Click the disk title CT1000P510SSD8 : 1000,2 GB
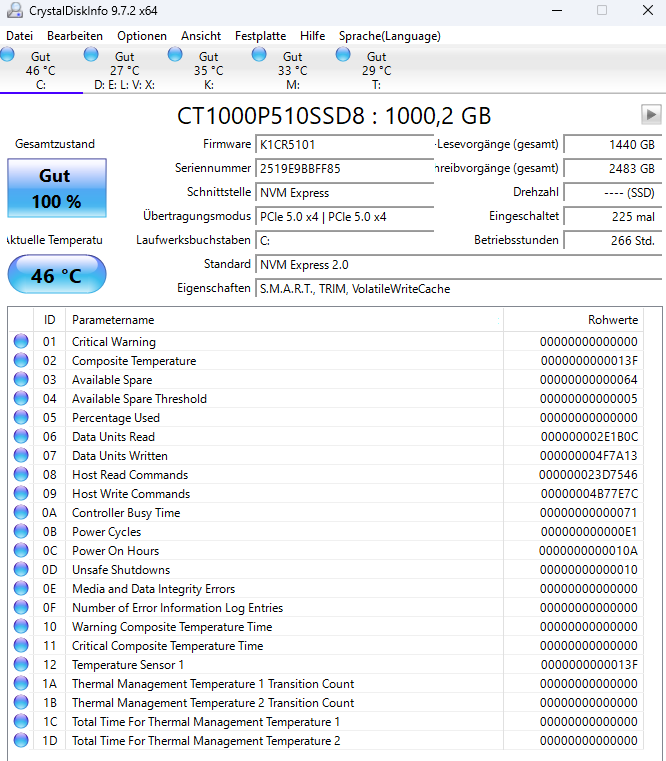This screenshot has height=761, width=666. click(334, 116)
